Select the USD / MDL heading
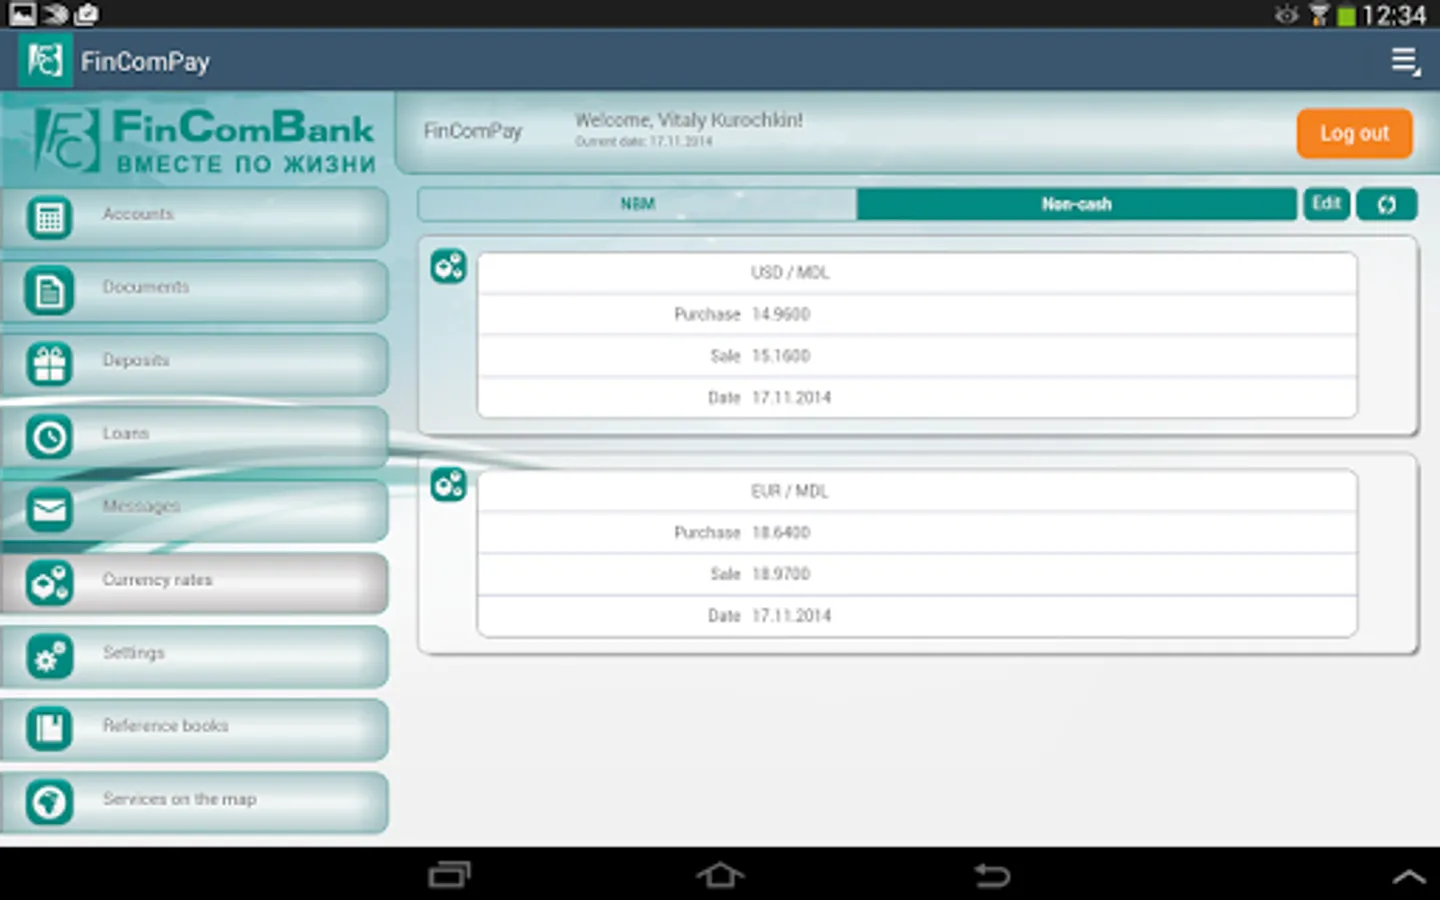Image resolution: width=1440 pixels, height=900 pixels. point(790,272)
